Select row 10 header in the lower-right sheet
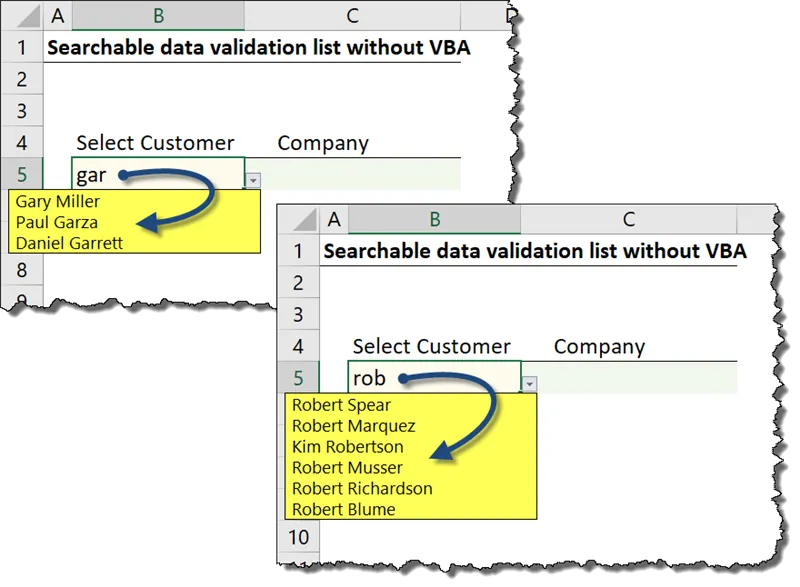800x587 pixels. [x=298, y=537]
